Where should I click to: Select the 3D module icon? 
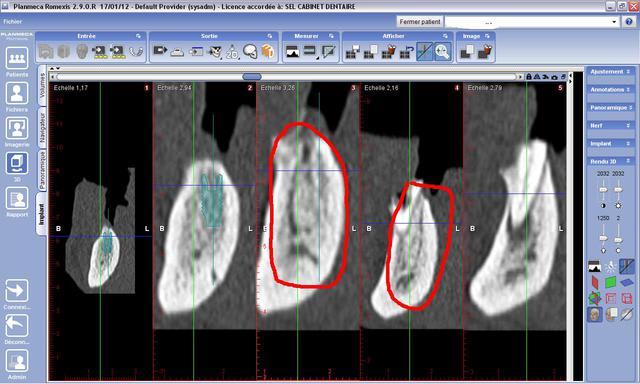pos(17,163)
